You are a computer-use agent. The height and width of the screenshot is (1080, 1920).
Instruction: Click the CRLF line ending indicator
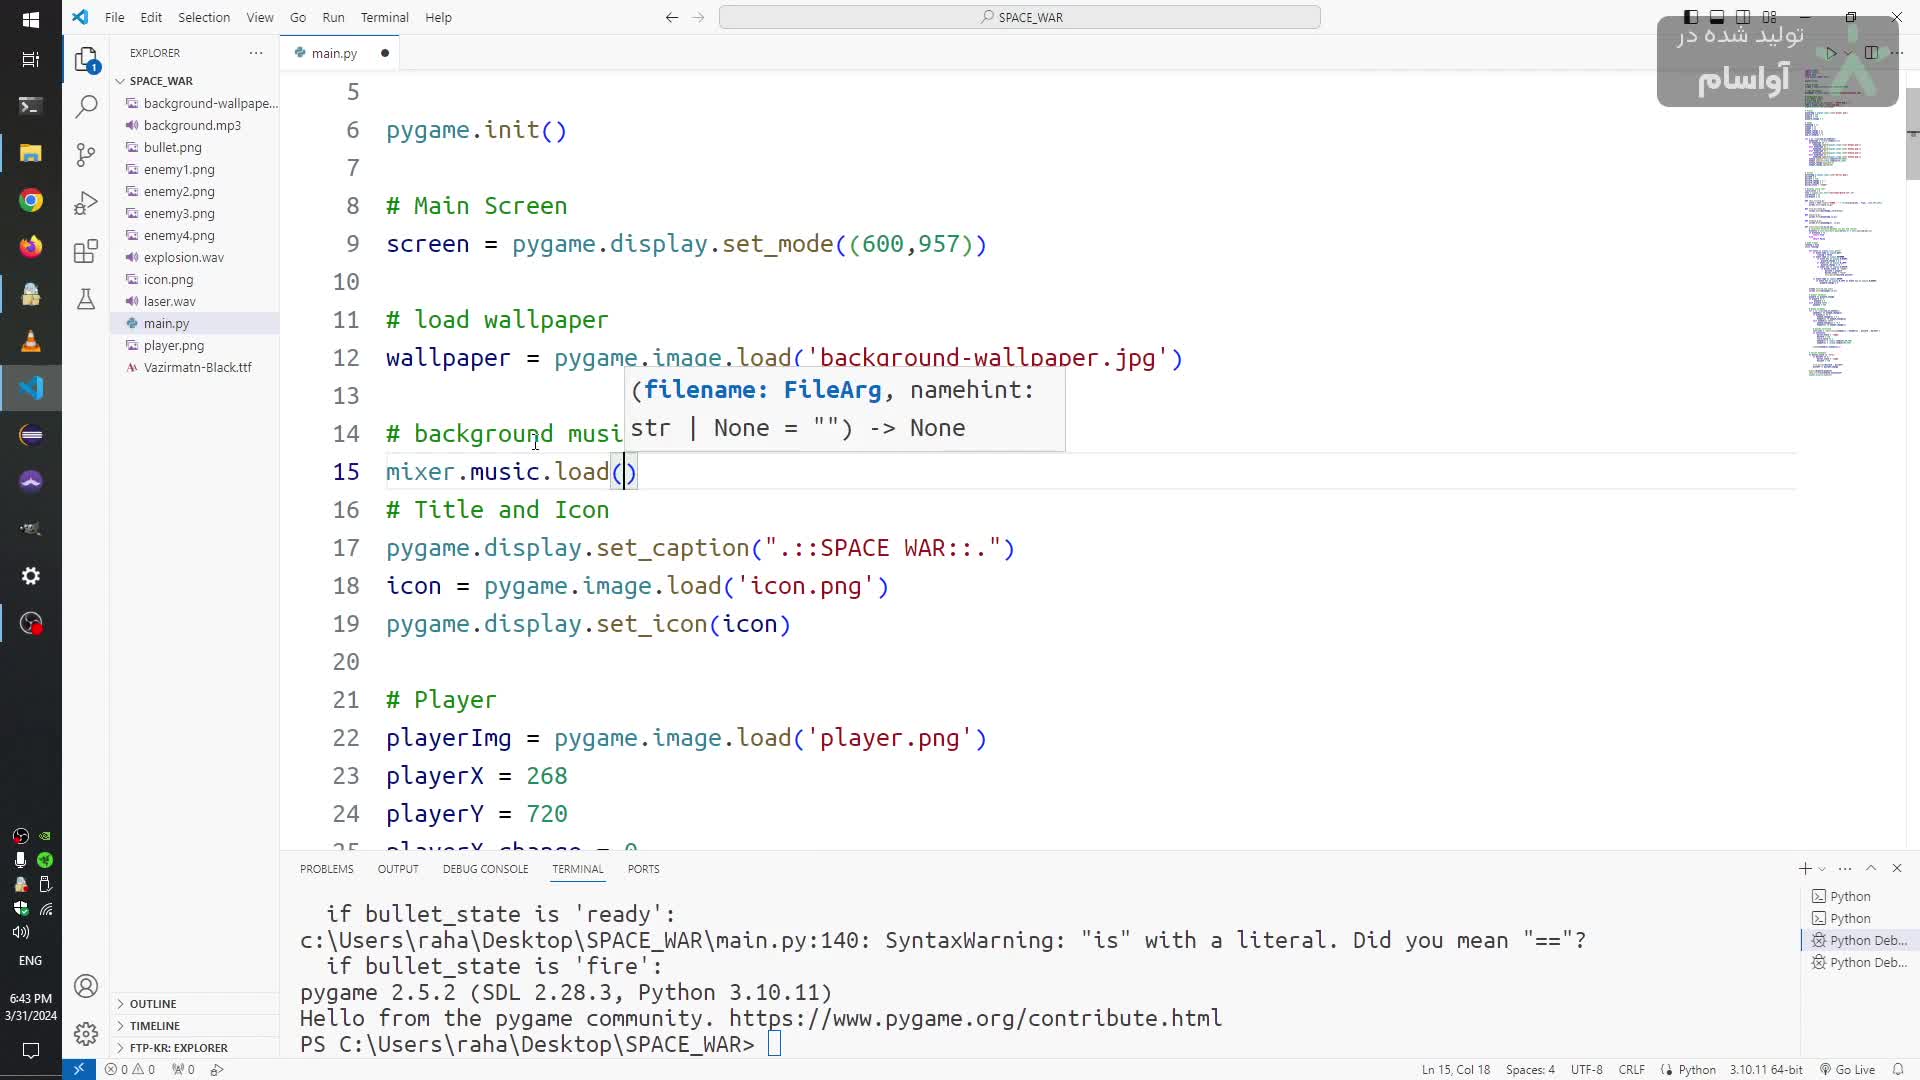(1631, 1069)
